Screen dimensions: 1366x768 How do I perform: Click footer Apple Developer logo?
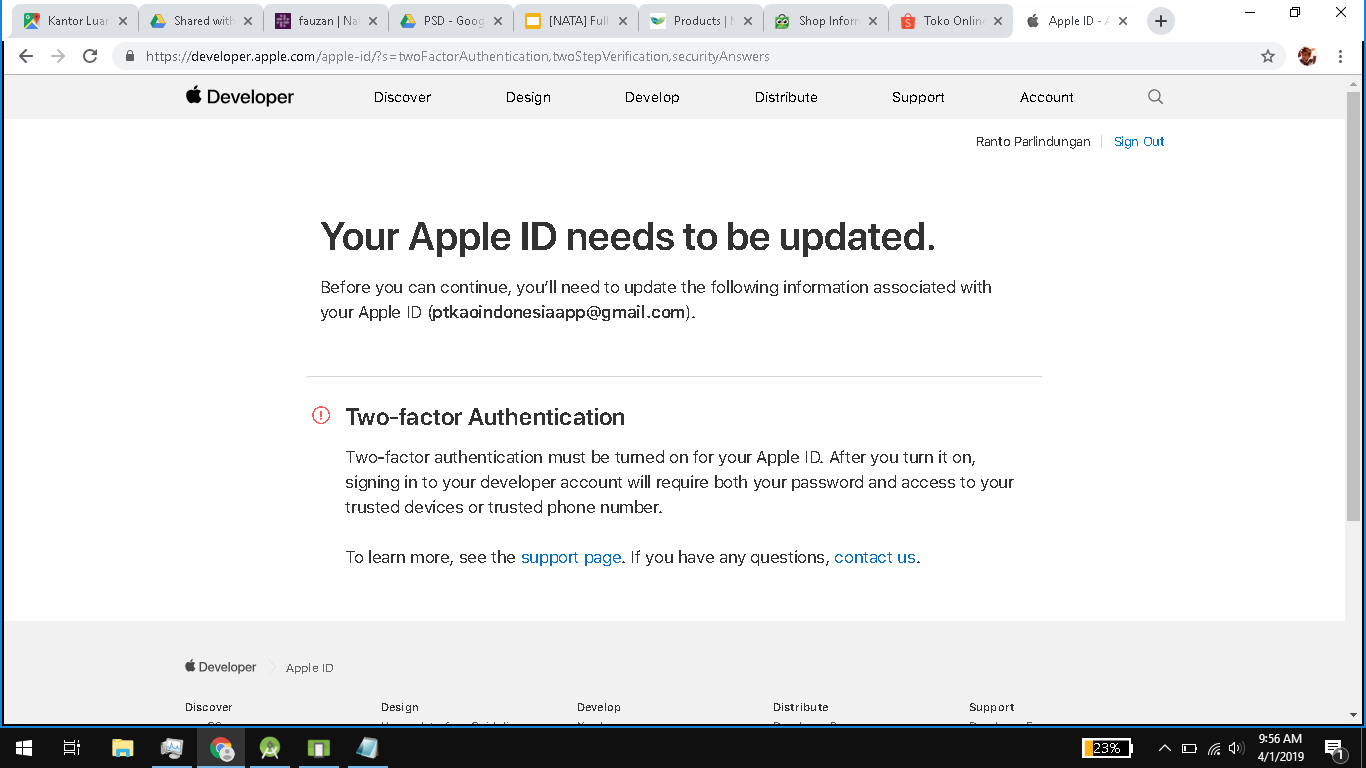point(221,667)
